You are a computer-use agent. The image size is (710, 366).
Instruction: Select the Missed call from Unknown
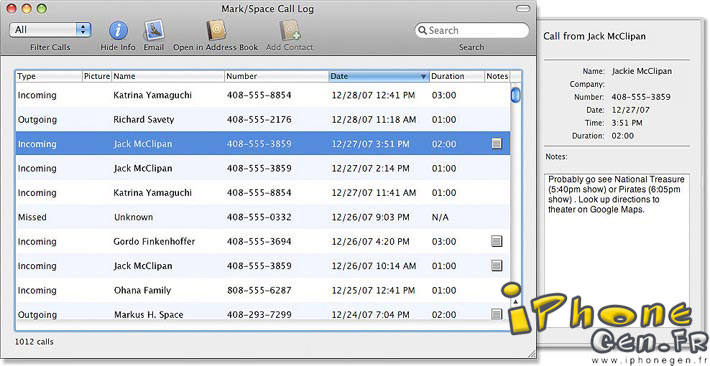pyautogui.click(x=263, y=217)
